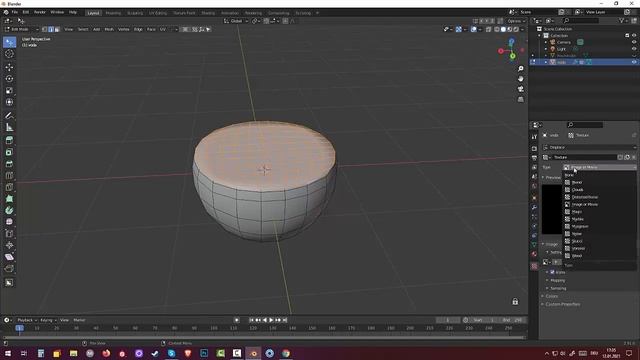Click the pan hand gizmo in viewport
The height and width of the screenshot is (360, 640).
520,79
